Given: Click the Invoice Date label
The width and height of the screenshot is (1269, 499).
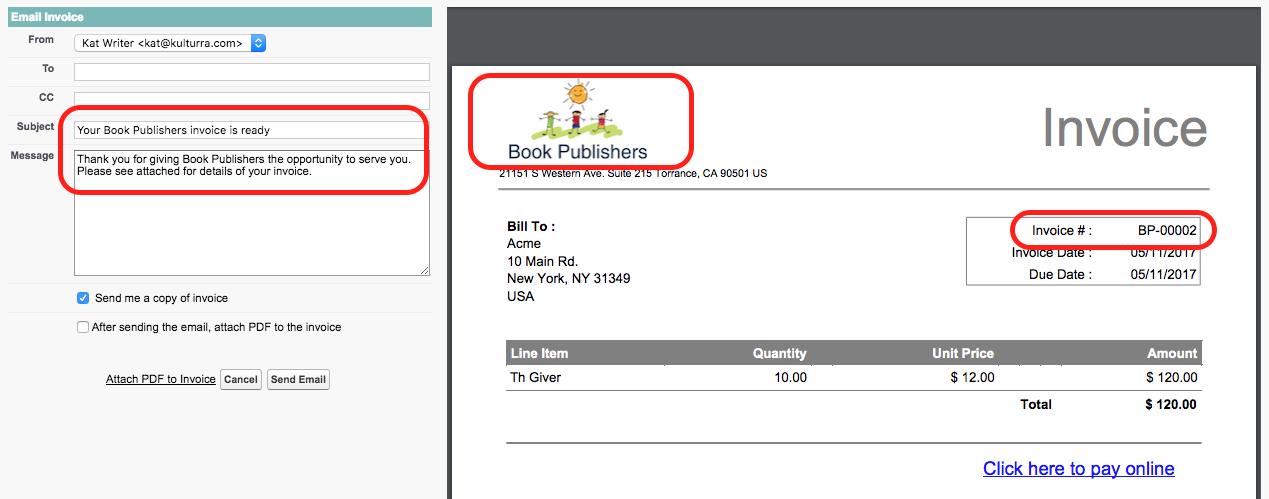Looking at the screenshot, I should pyautogui.click(x=1051, y=252).
